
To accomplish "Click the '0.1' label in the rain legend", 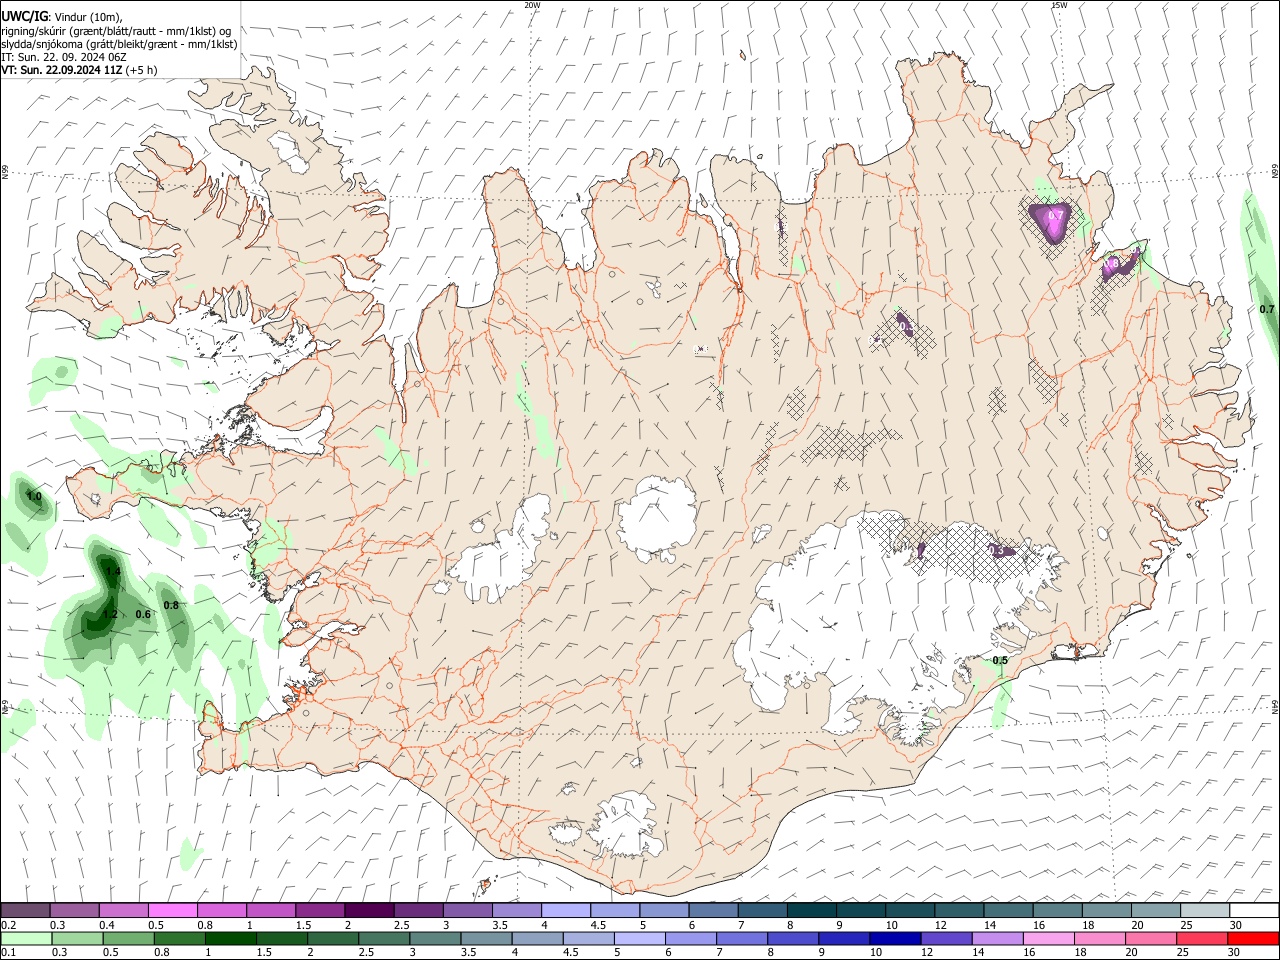I will pos(8,953).
